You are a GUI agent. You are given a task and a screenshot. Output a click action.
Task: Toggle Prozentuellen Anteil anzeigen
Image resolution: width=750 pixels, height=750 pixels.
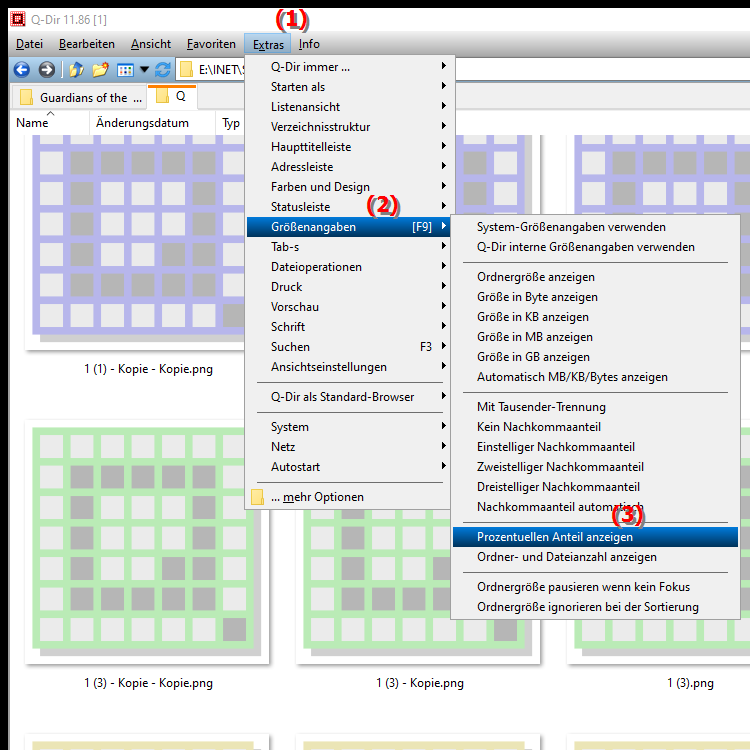pos(595,537)
